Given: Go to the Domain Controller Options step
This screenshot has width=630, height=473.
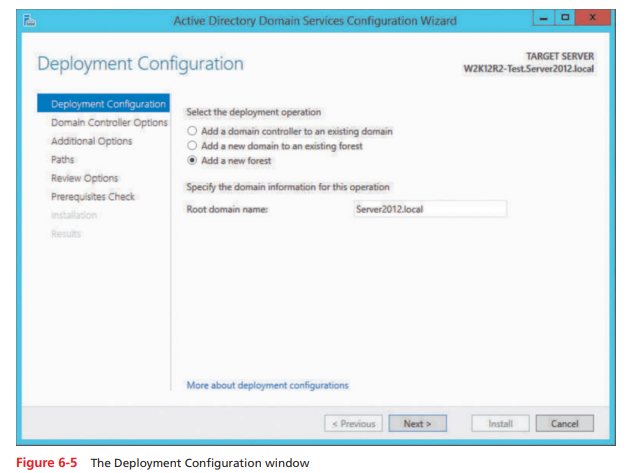Looking at the screenshot, I should (x=109, y=122).
